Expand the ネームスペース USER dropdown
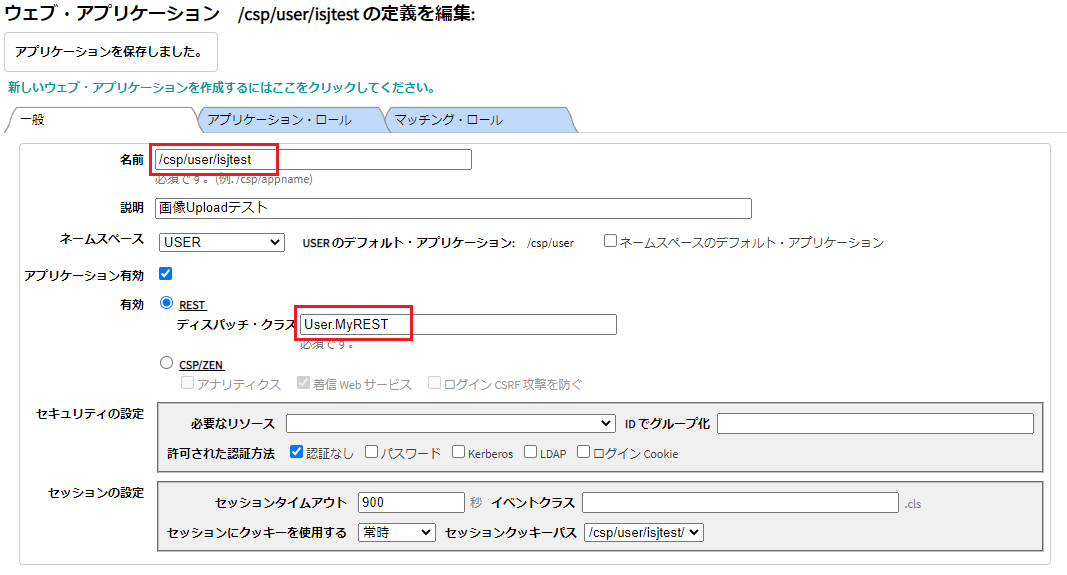 point(222,242)
